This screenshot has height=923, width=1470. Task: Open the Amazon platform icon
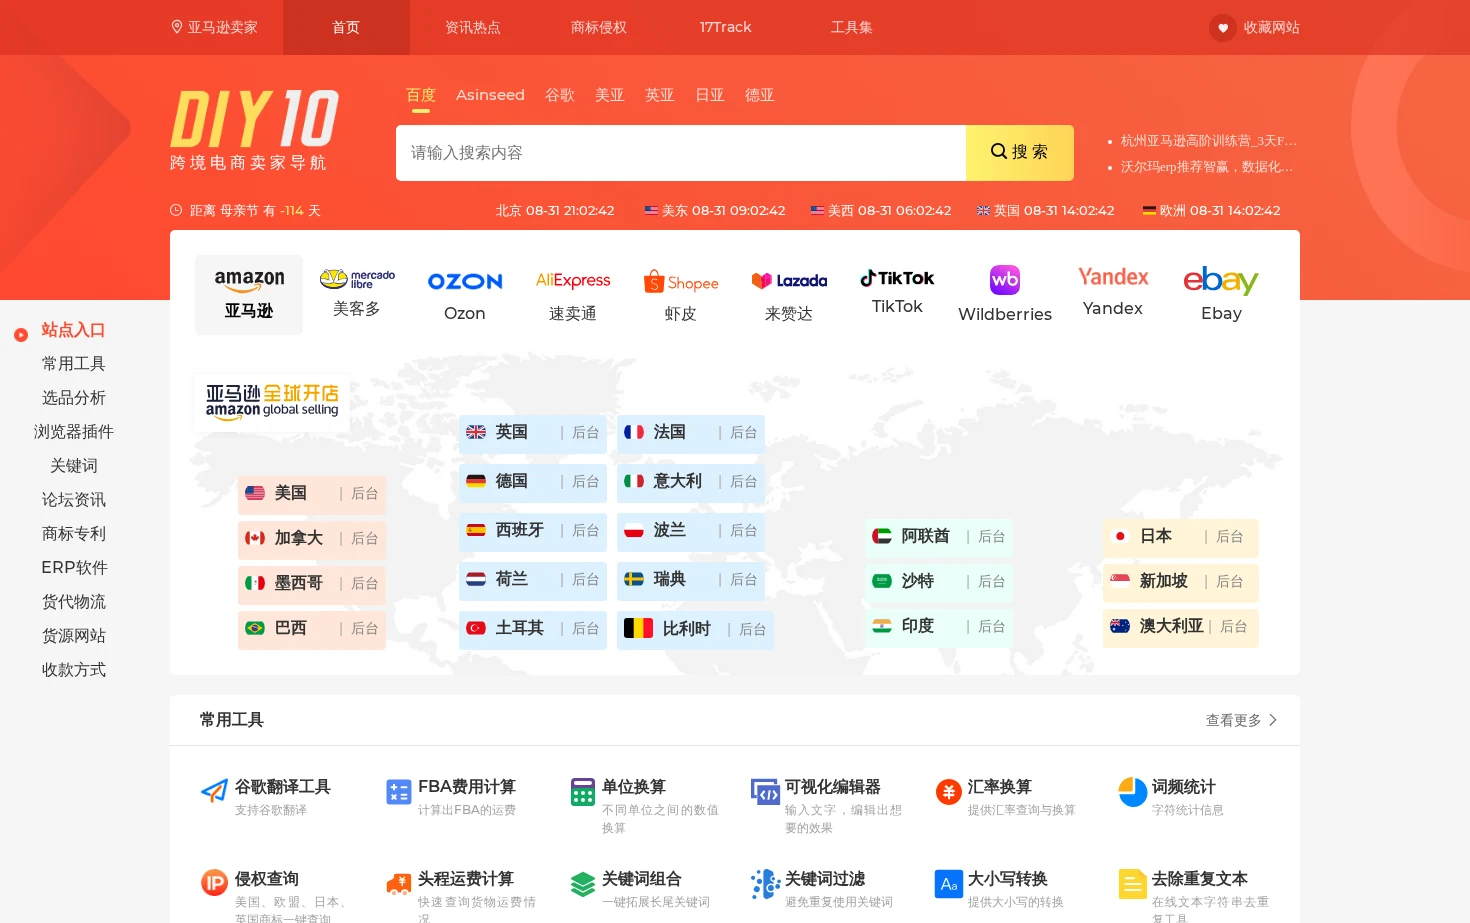(249, 280)
